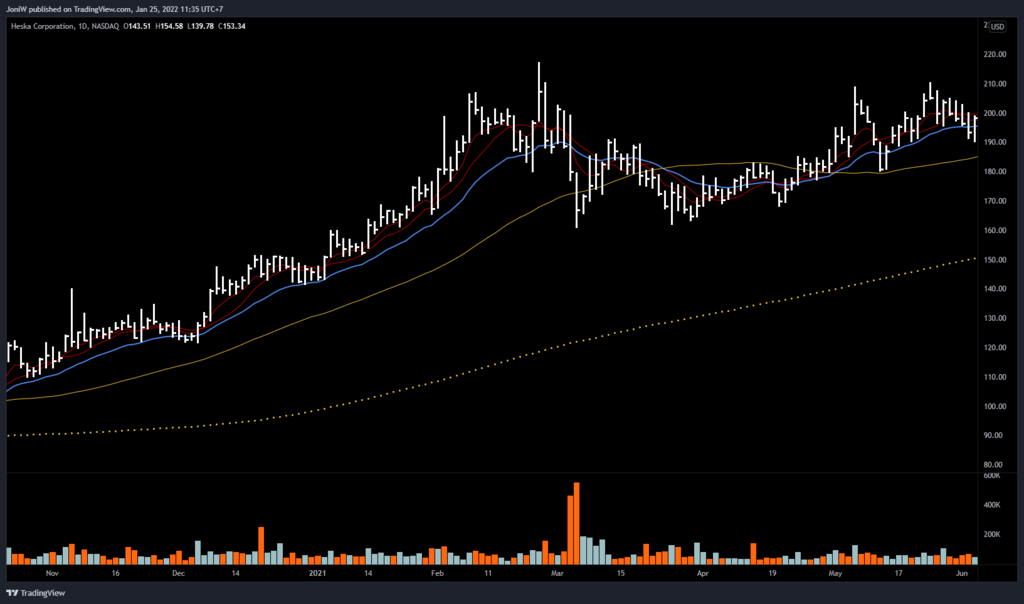The image size is (1024, 604).
Task: Click the 2021 label on time axis
Action: [317, 574]
